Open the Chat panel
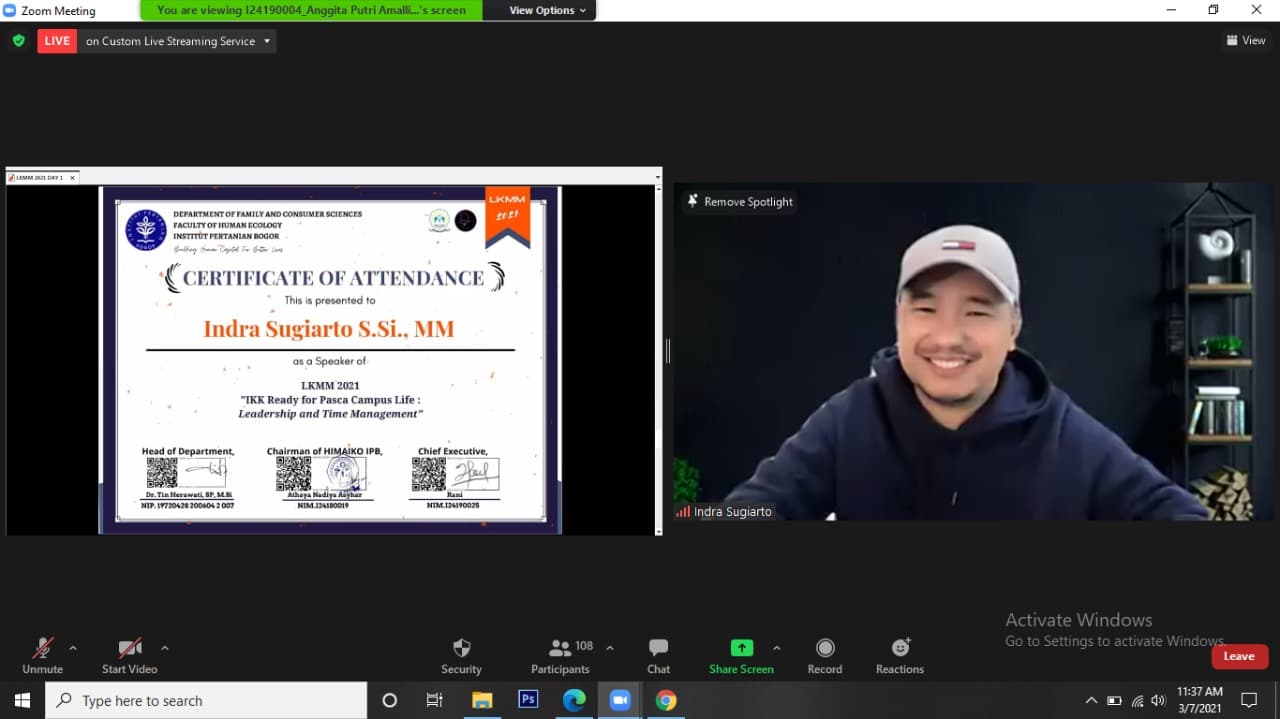Screen dimensions: 1280x719 click(x=658, y=648)
